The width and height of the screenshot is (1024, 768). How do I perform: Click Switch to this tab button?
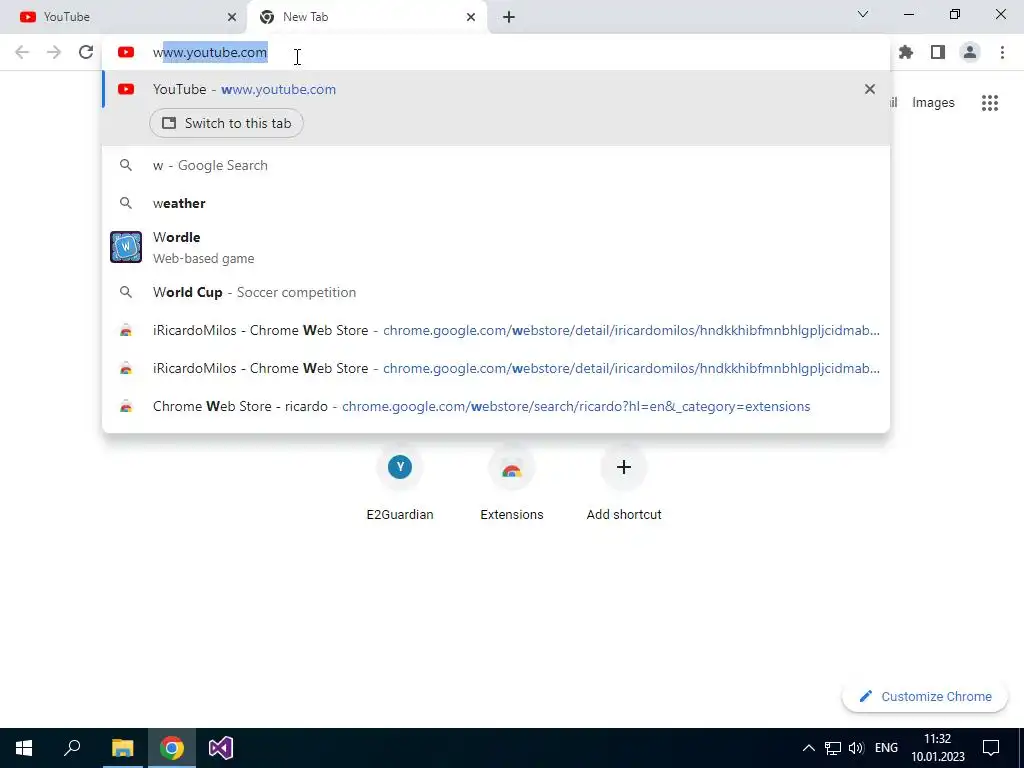[x=227, y=123]
